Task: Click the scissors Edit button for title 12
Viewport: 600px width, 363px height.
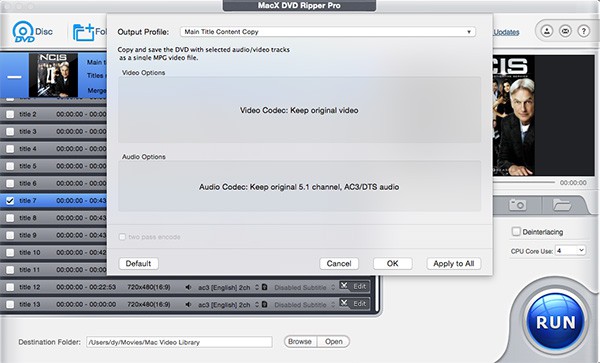Action: click(354, 286)
